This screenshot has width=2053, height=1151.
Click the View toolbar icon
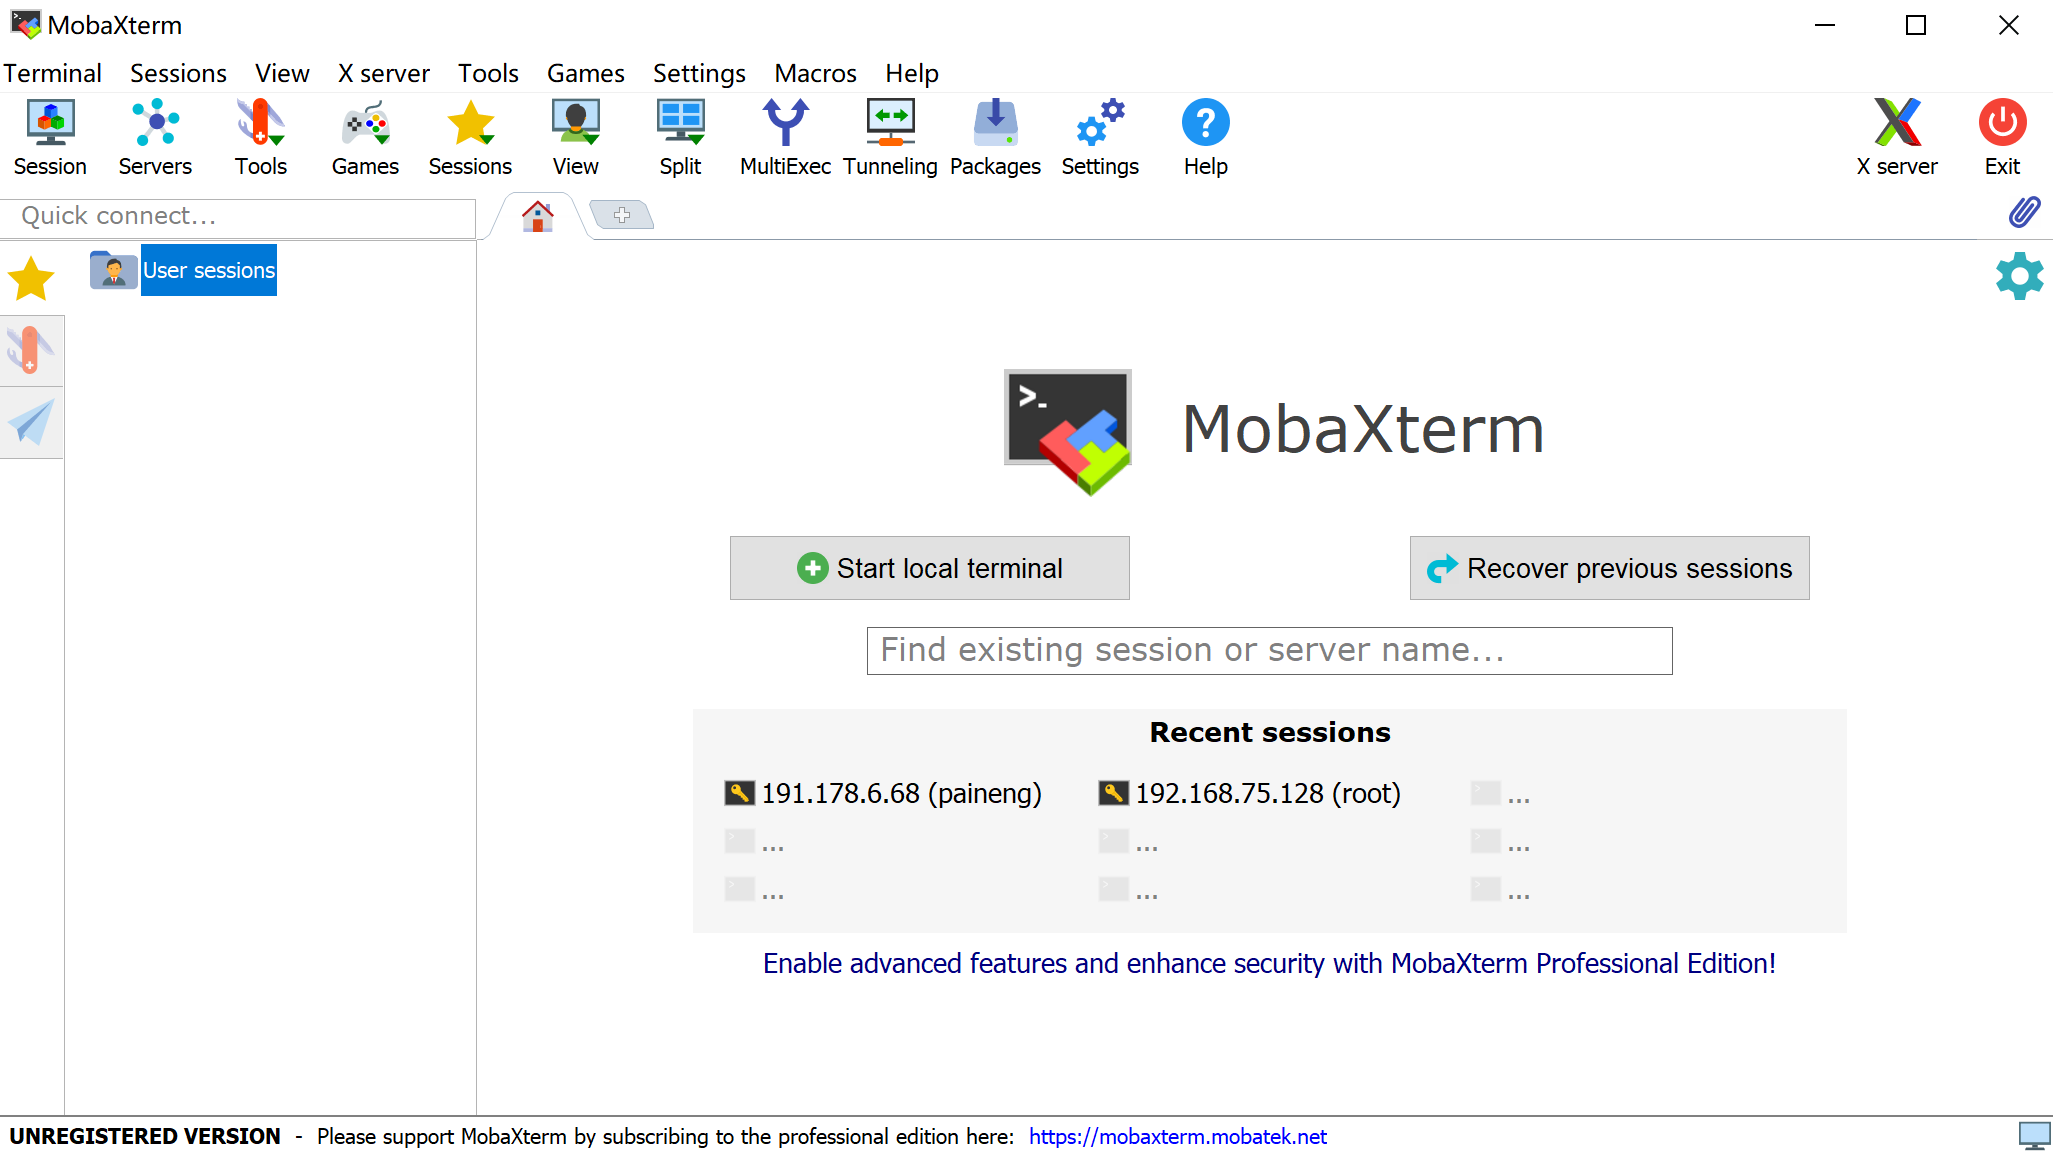click(576, 138)
